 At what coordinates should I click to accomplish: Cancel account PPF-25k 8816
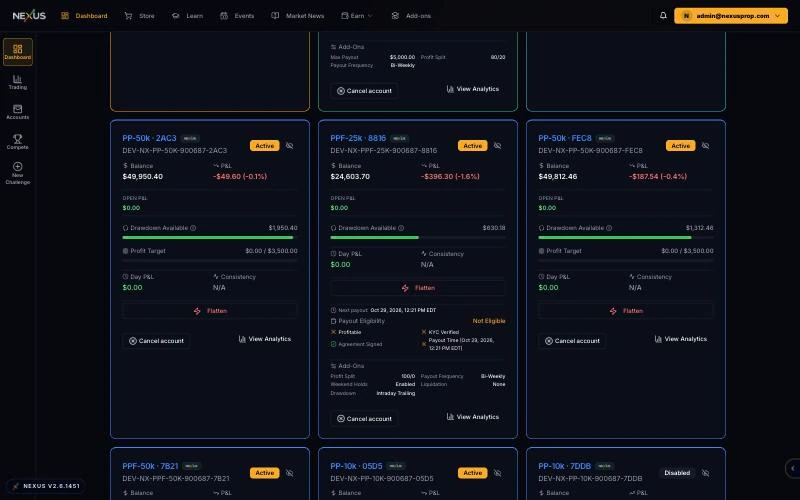coord(364,419)
